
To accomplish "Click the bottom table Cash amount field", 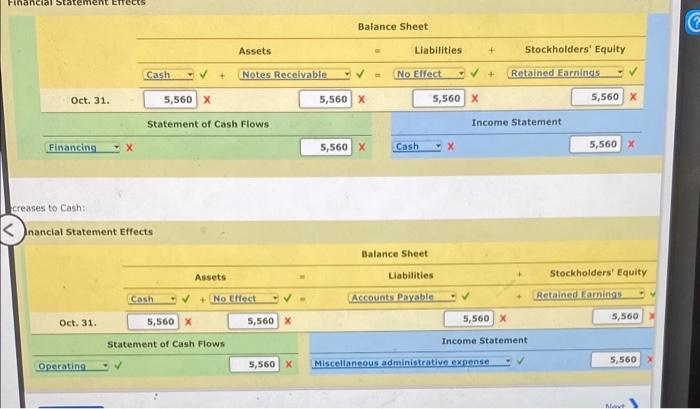I will [x=153, y=321].
